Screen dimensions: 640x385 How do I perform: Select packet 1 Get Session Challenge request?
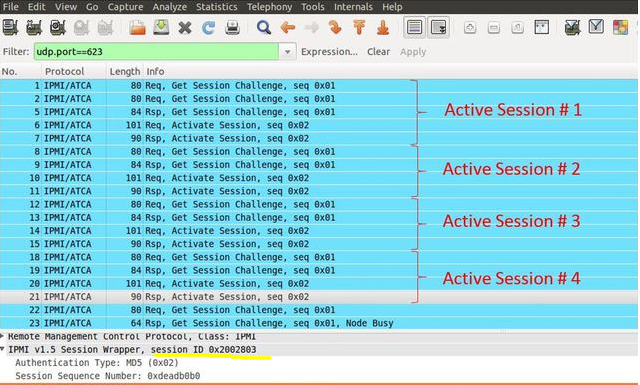pos(319,86)
